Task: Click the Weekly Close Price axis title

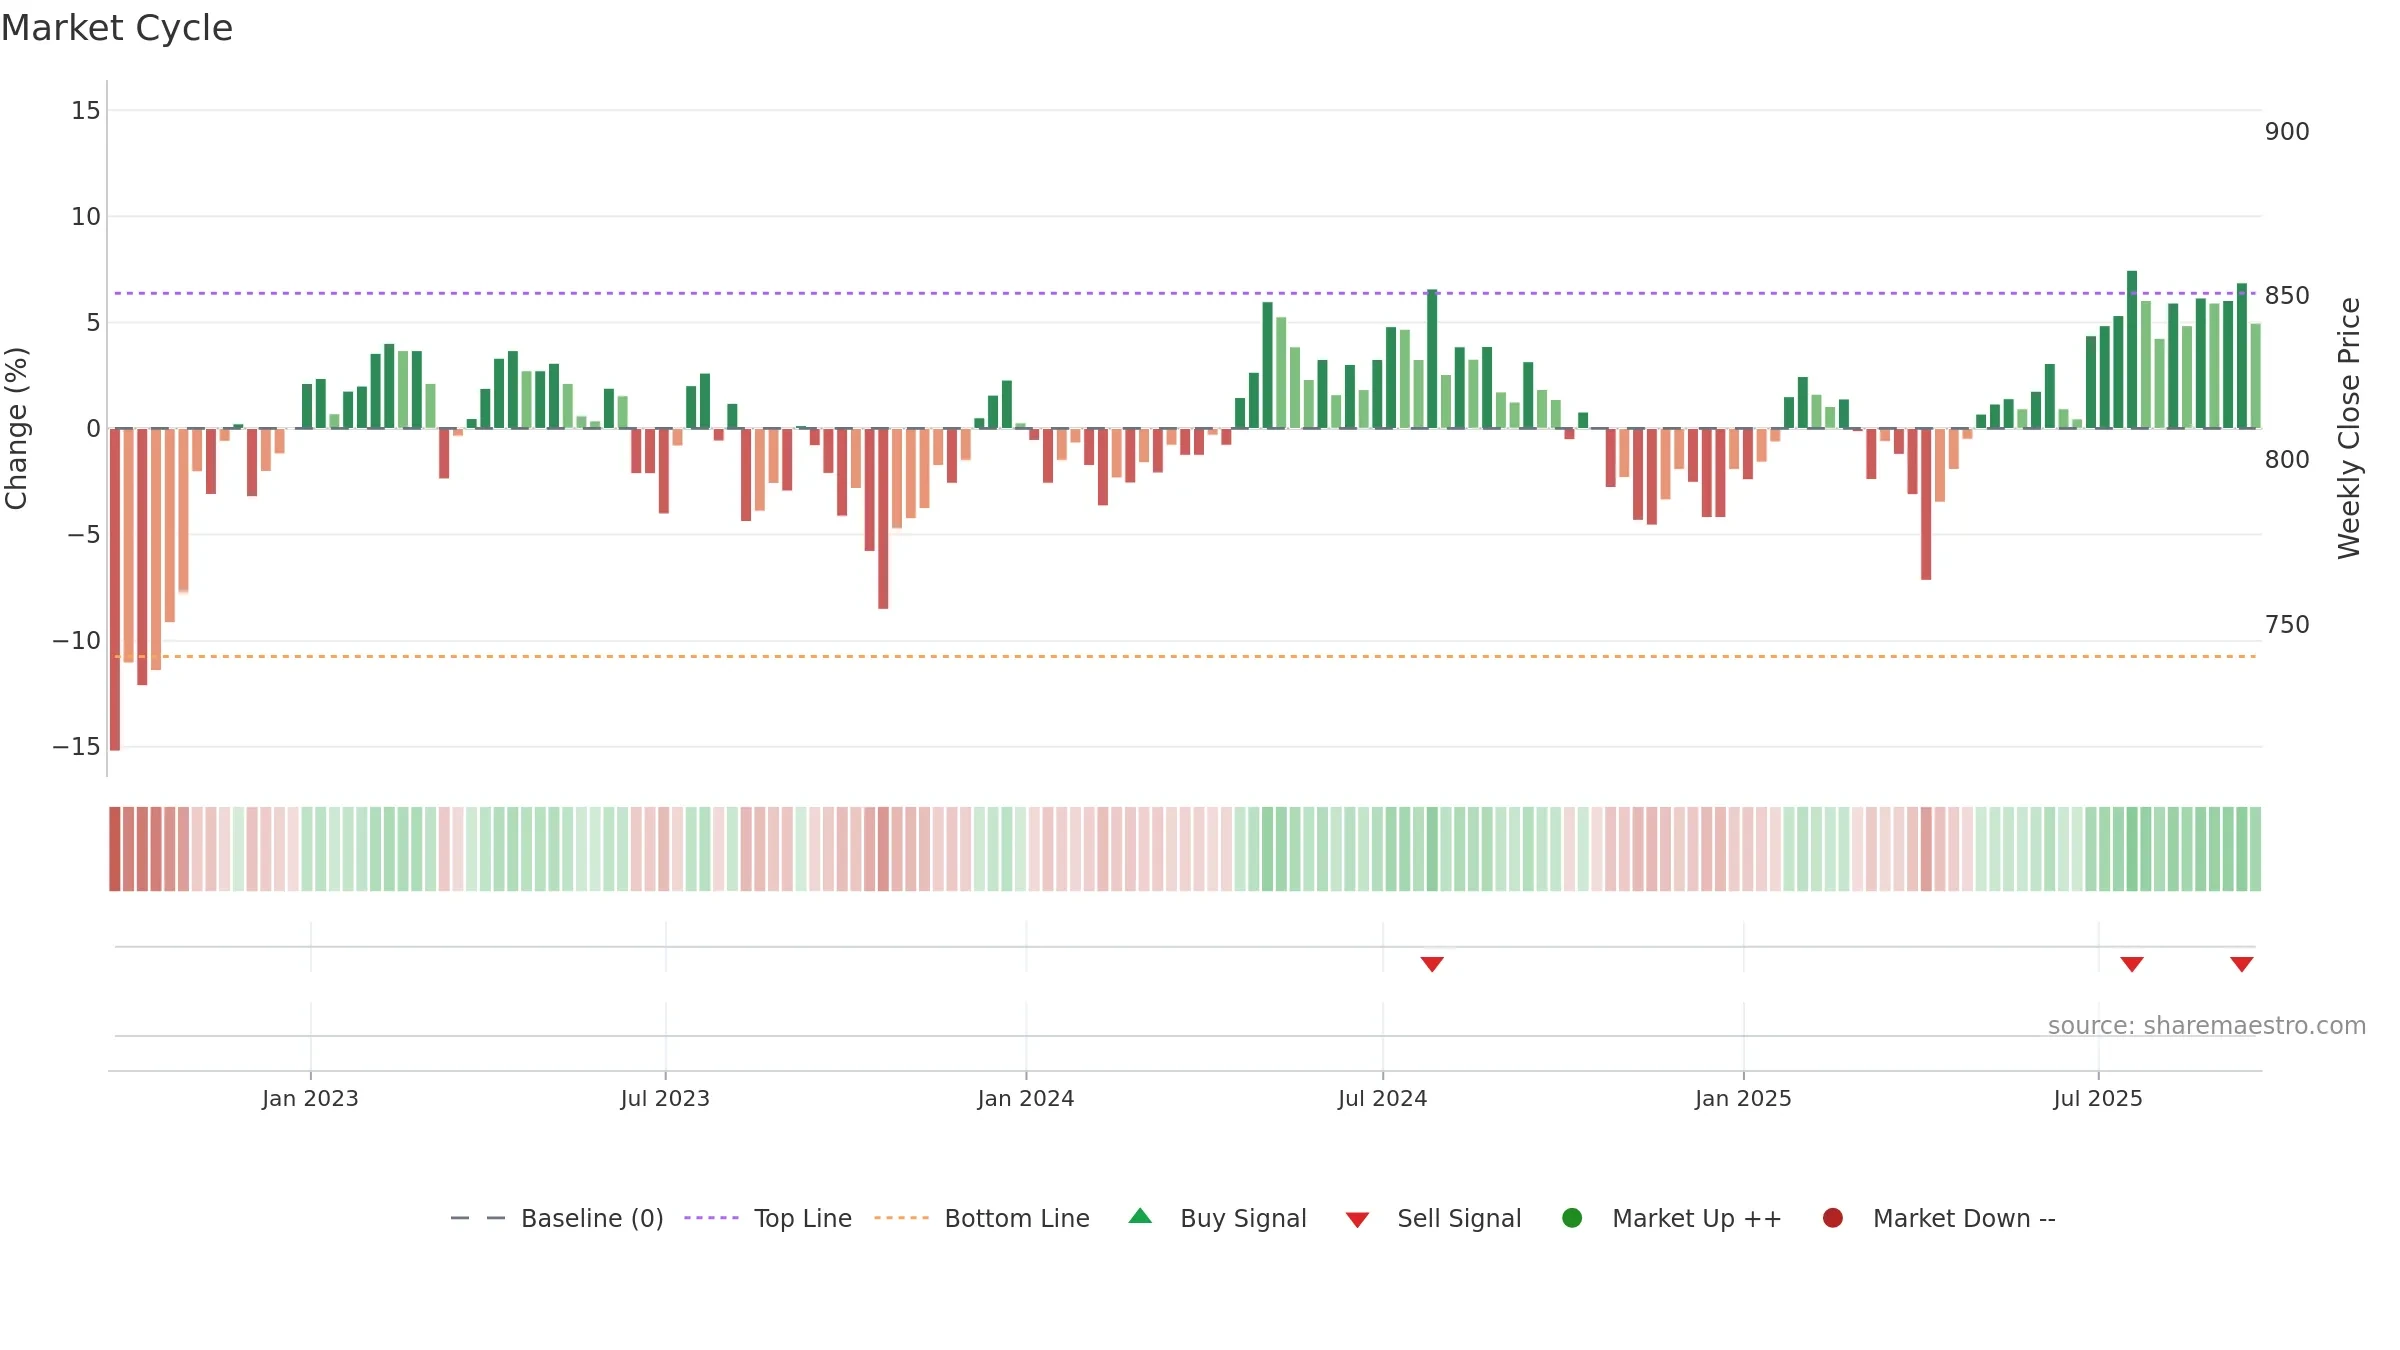Action: coord(2349,428)
